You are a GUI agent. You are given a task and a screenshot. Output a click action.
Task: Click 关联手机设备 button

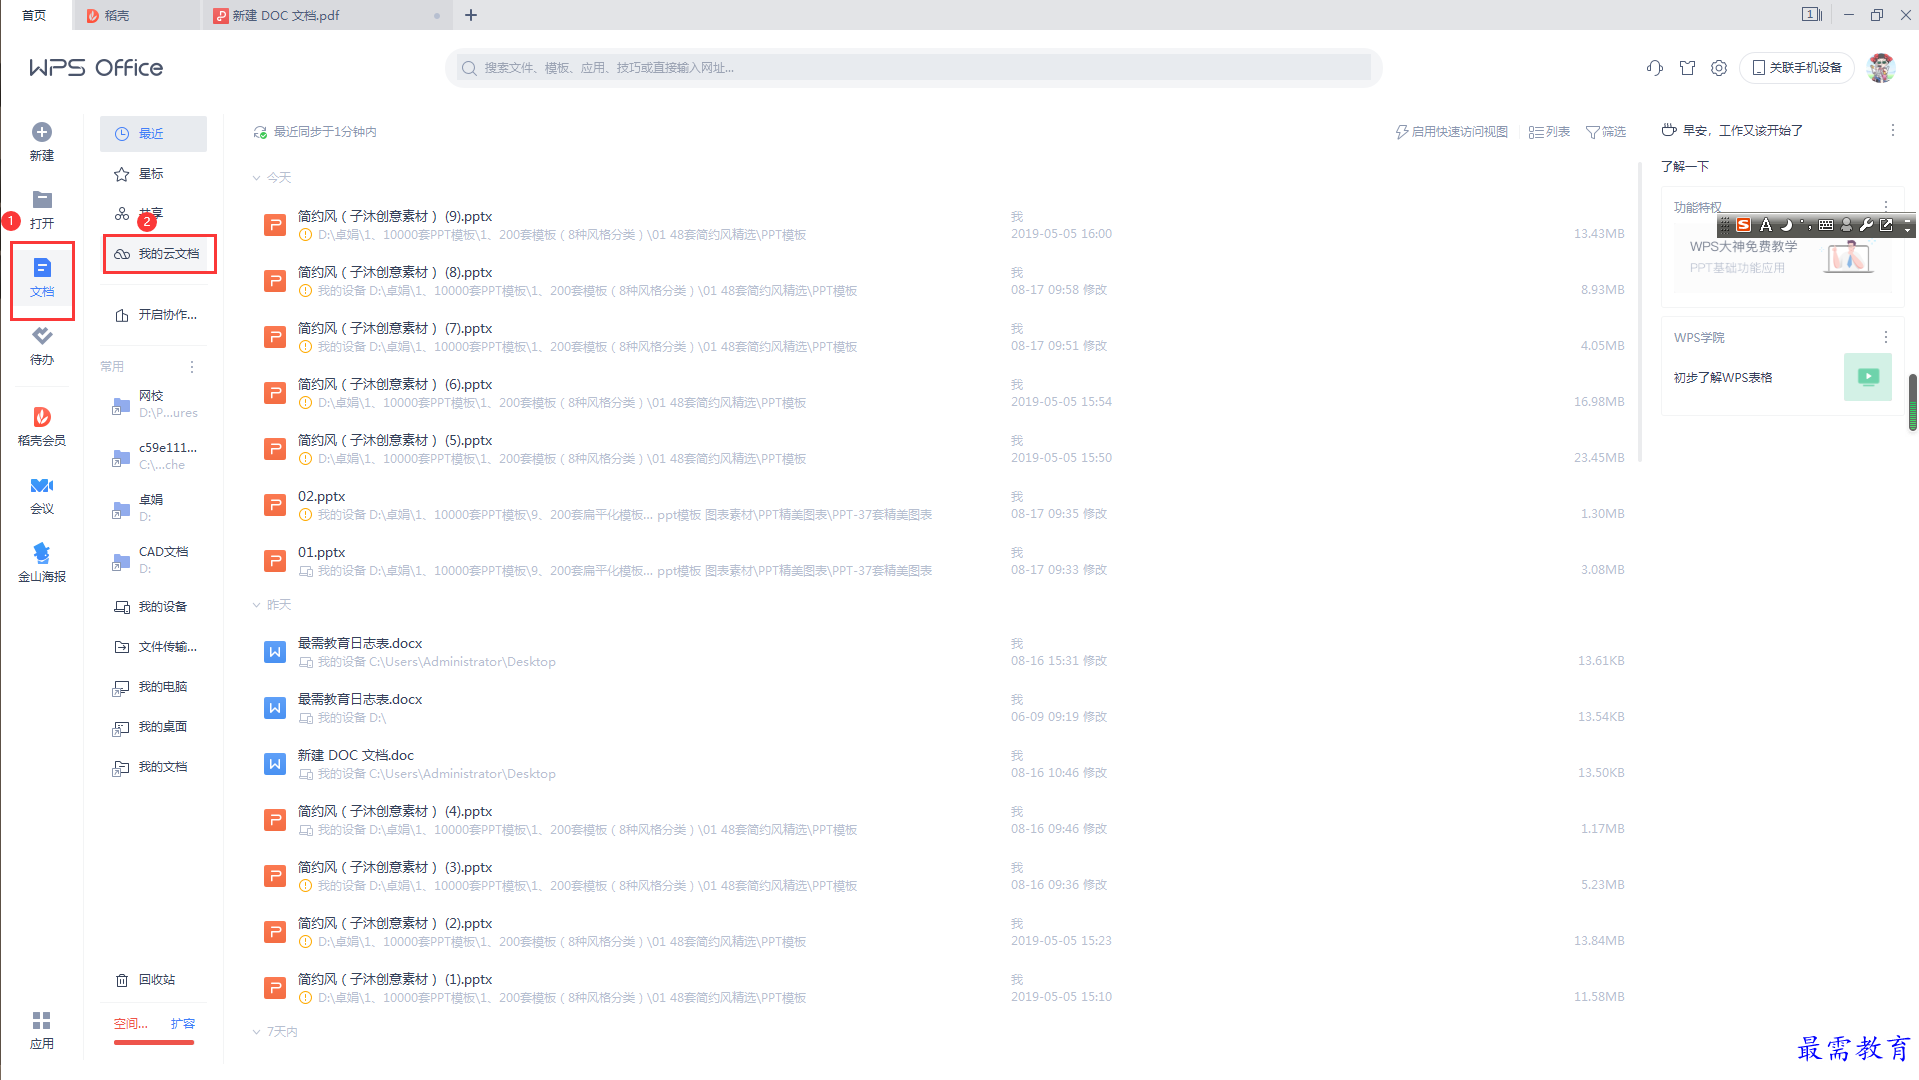point(1797,68)
